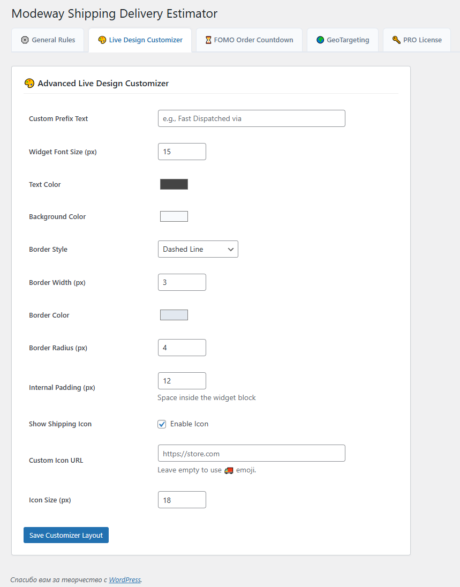Focus the Custom Prefix Text field
The height and width of the screenshot is (587, 460).
coord(252,118)
